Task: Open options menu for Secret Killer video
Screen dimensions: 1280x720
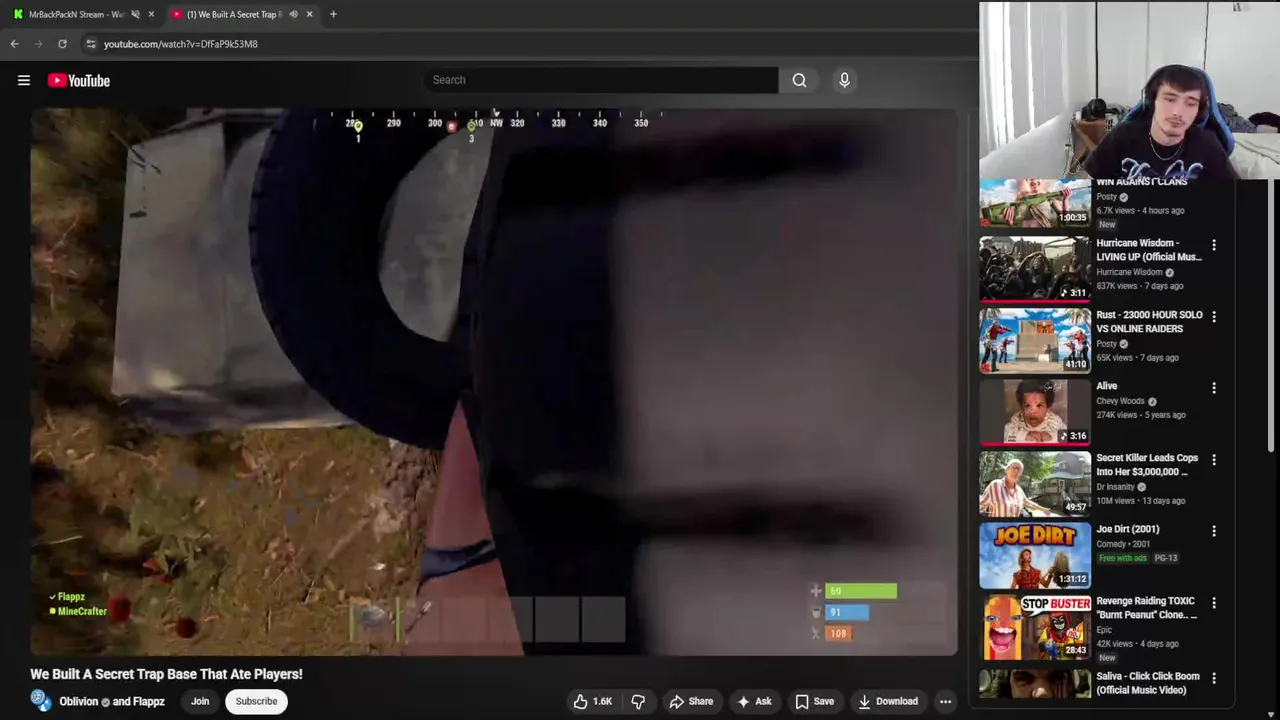Action: (x=1214, y=460)
